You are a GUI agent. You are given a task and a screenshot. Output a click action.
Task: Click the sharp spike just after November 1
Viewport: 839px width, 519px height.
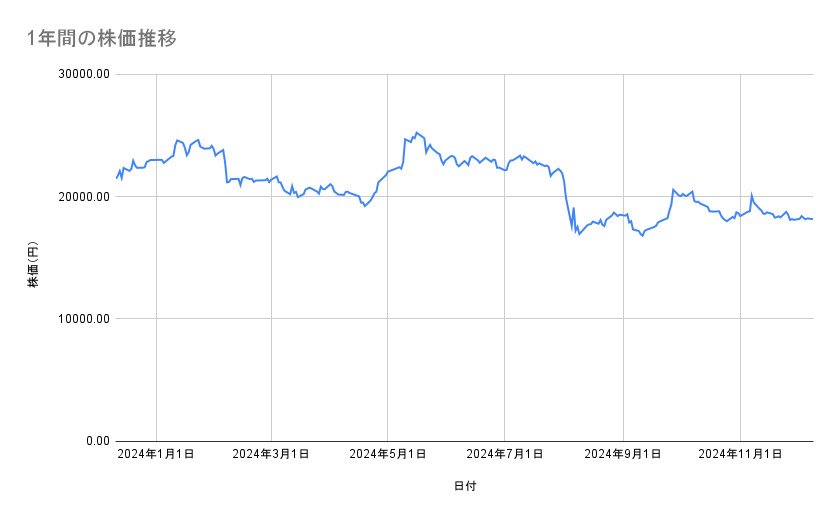click(x=751, y=195)
